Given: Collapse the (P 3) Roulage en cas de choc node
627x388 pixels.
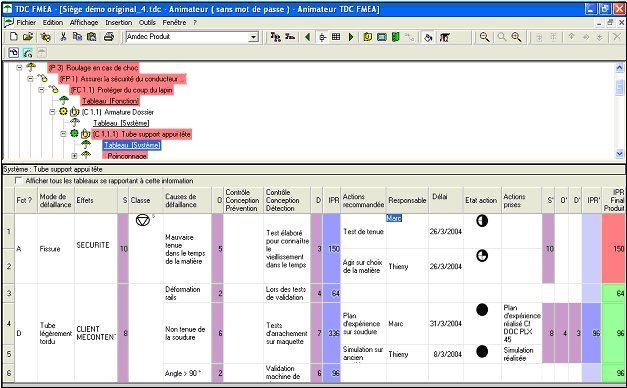Looking at the screenshot, I should pyautogui.click(x=19, y=68).
